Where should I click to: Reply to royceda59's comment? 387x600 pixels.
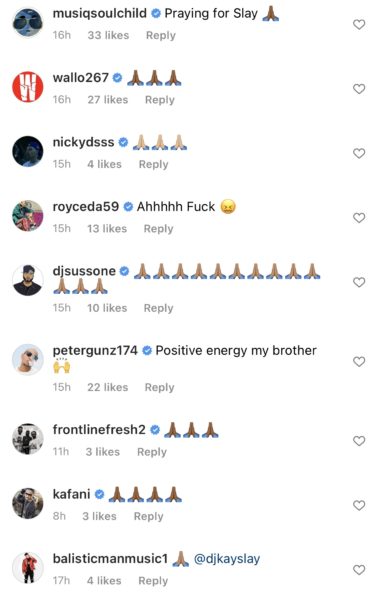pos(158,228)
